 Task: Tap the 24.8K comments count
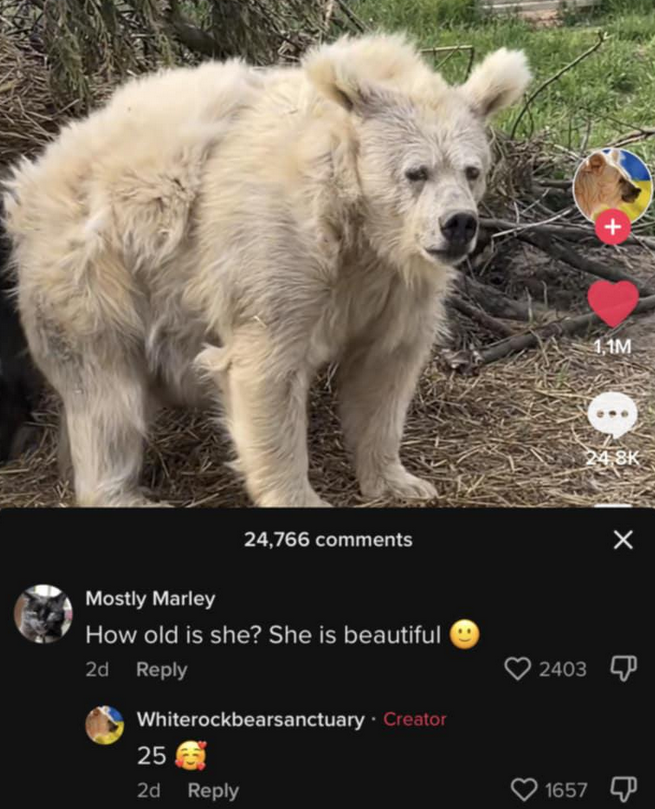[x=613, y=458]
